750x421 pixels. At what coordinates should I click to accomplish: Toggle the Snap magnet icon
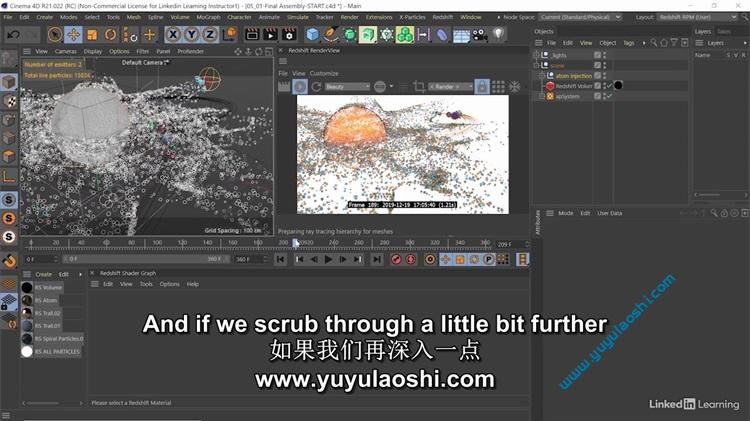(x=9, y=261)
